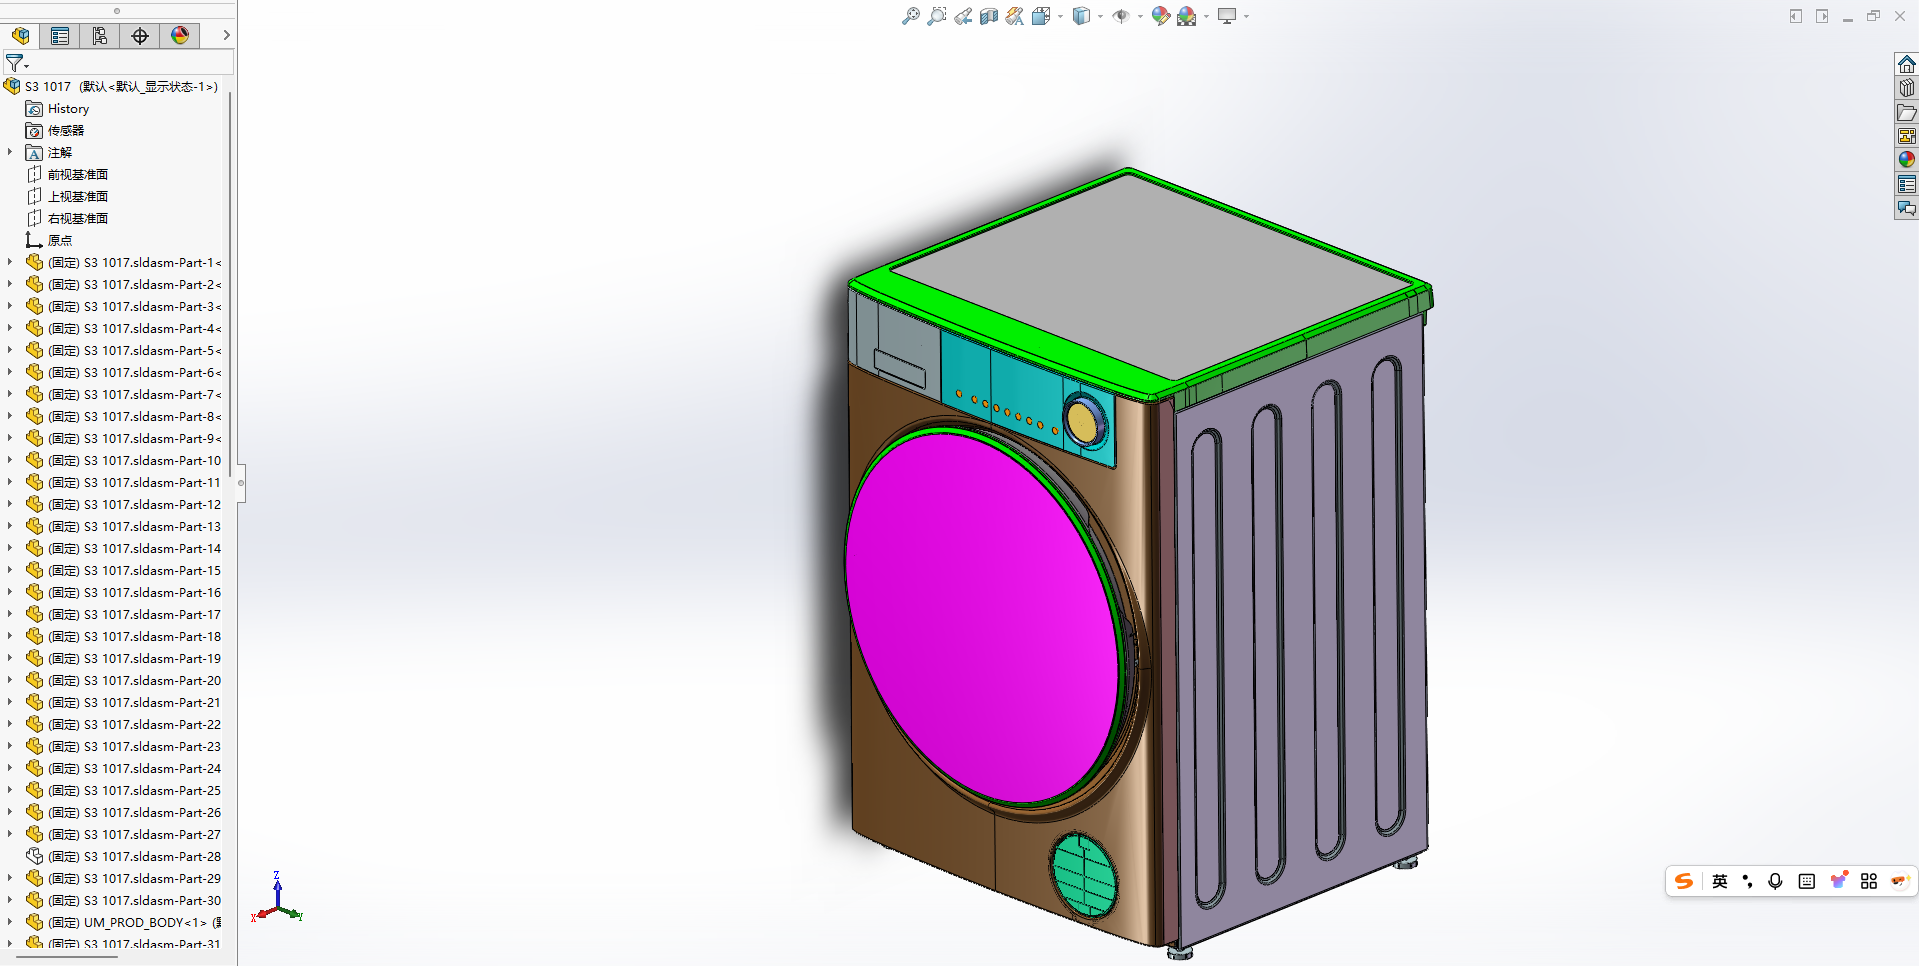Click the Part-24 component icon
The image size is (1919, 966).
(34, 768)
